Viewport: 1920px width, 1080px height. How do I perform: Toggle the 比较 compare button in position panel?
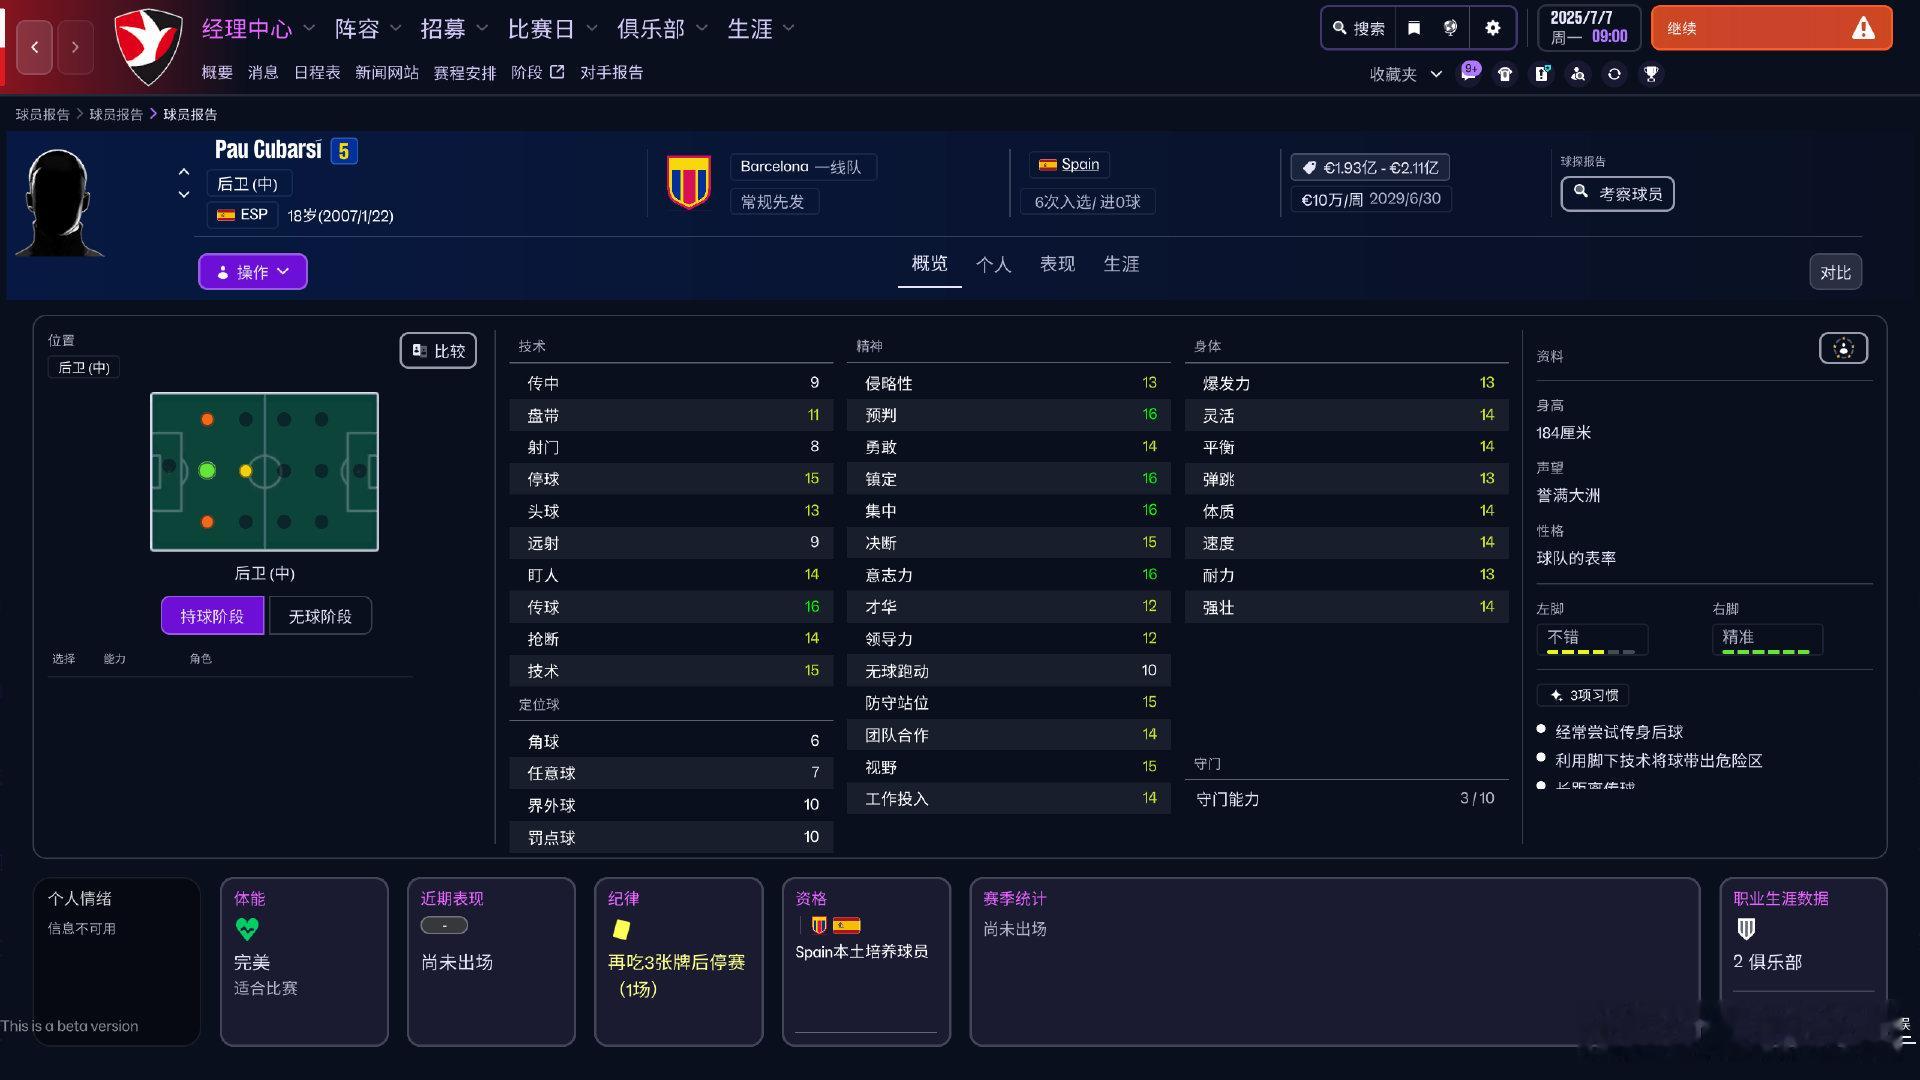click(438, 351)
